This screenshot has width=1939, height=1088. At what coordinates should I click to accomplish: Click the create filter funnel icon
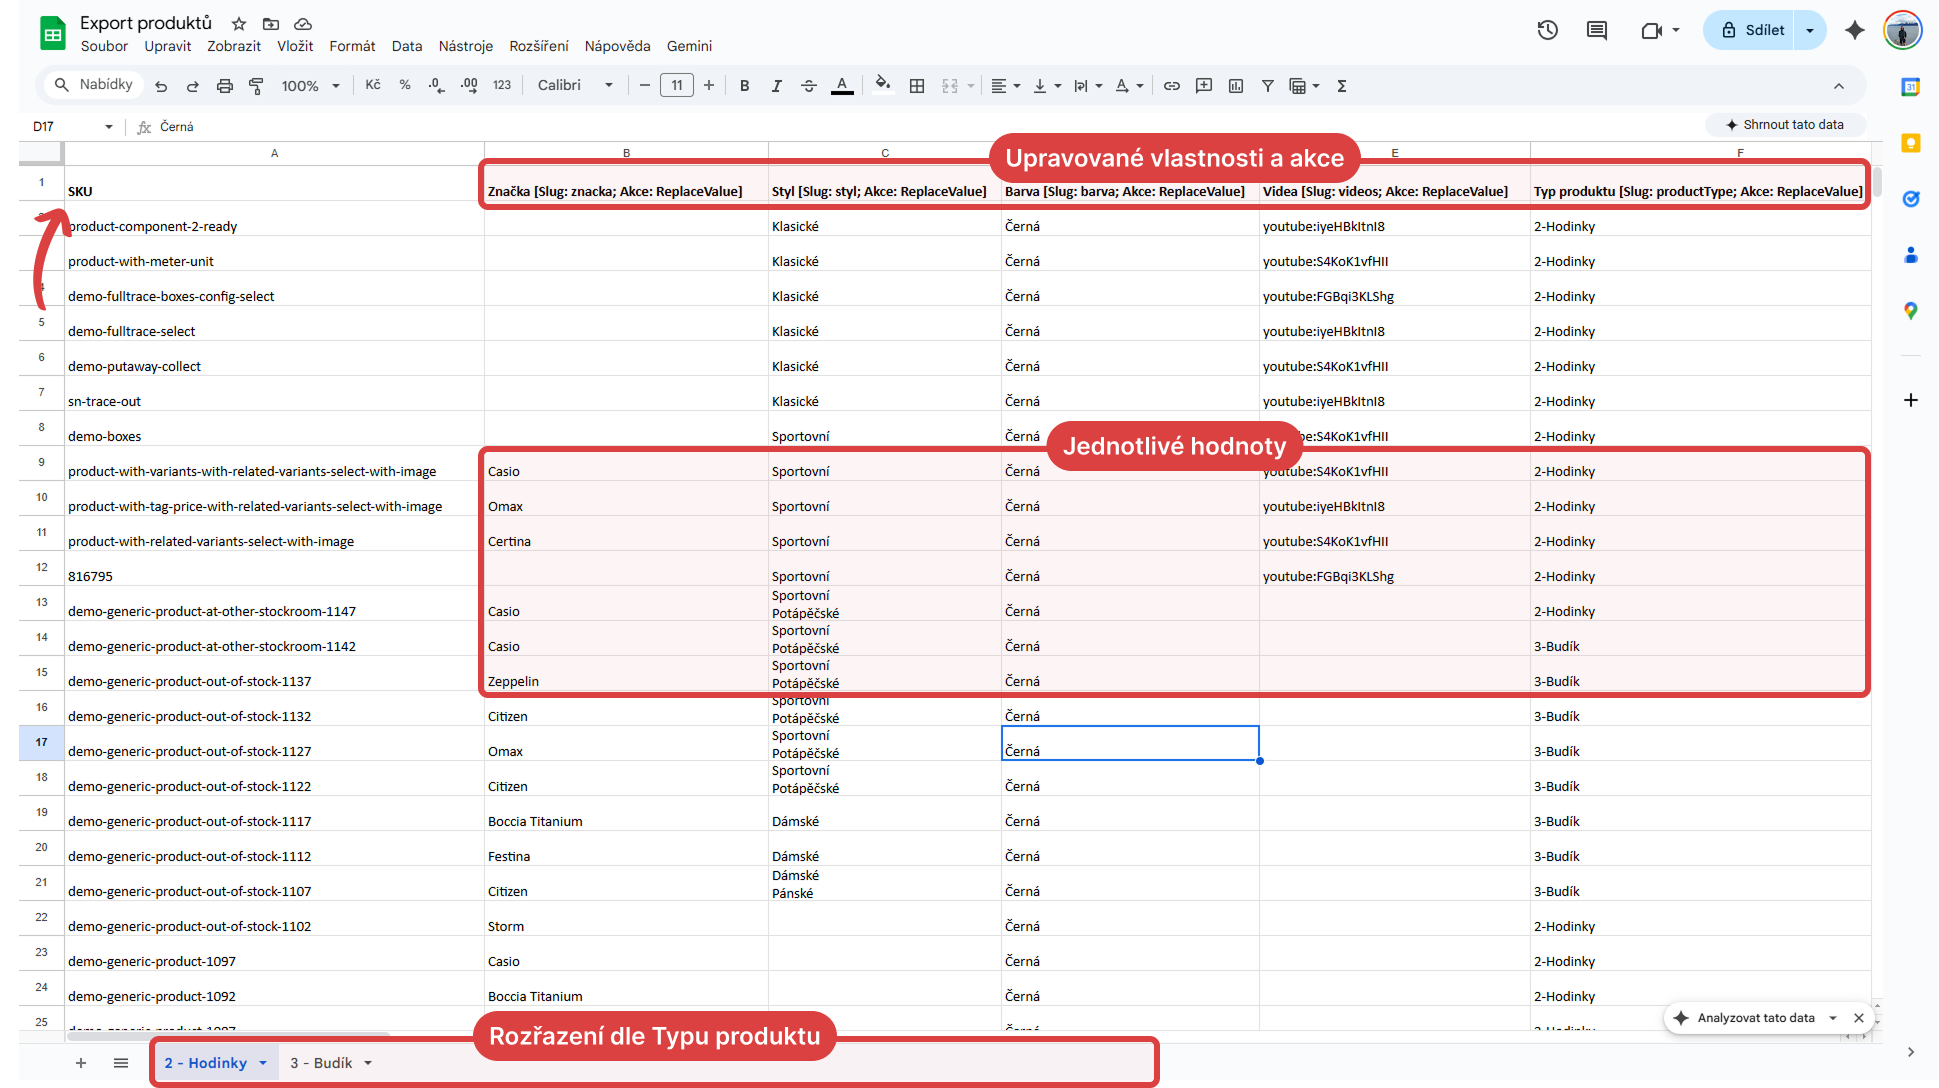(1267, 86)
